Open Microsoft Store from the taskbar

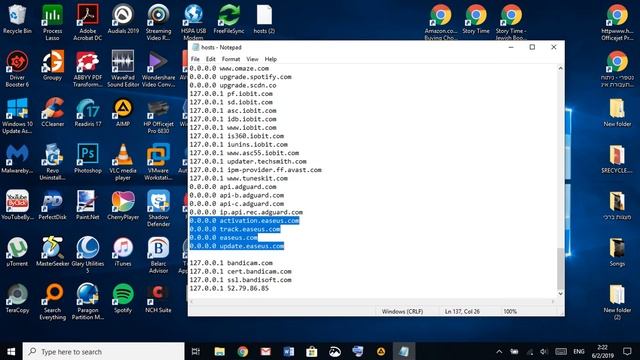(x=312, y=351)
